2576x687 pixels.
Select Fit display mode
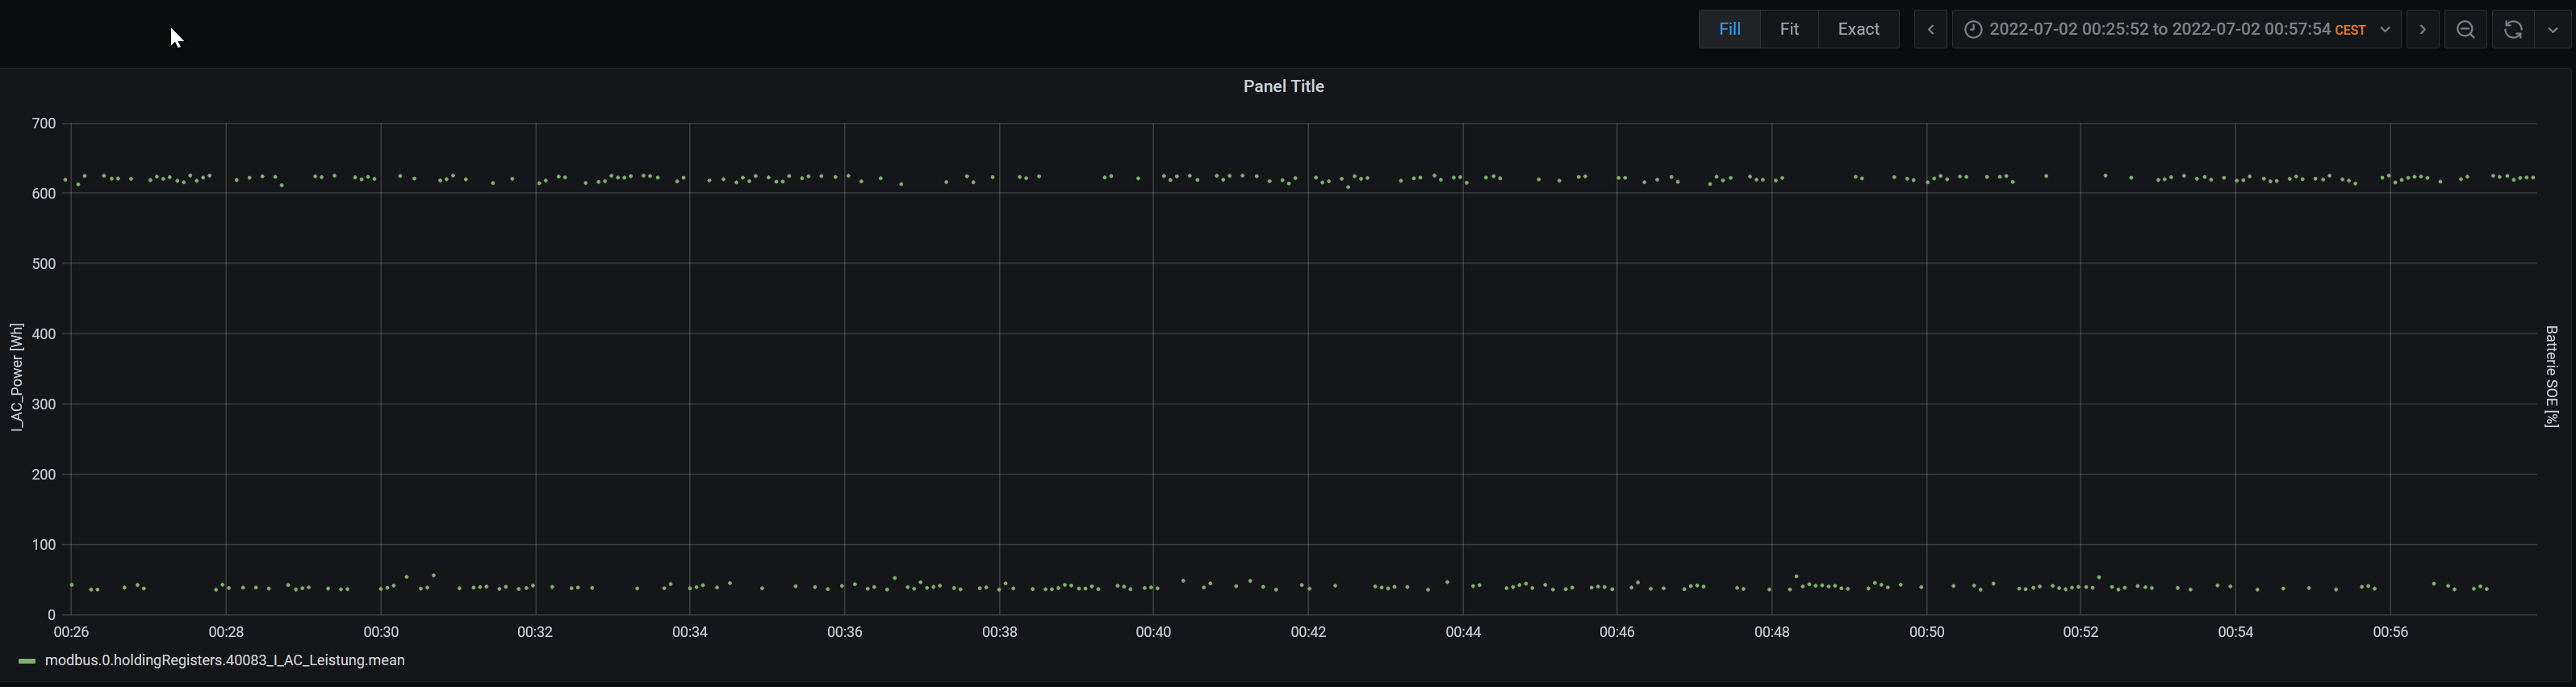point(1789,29)
